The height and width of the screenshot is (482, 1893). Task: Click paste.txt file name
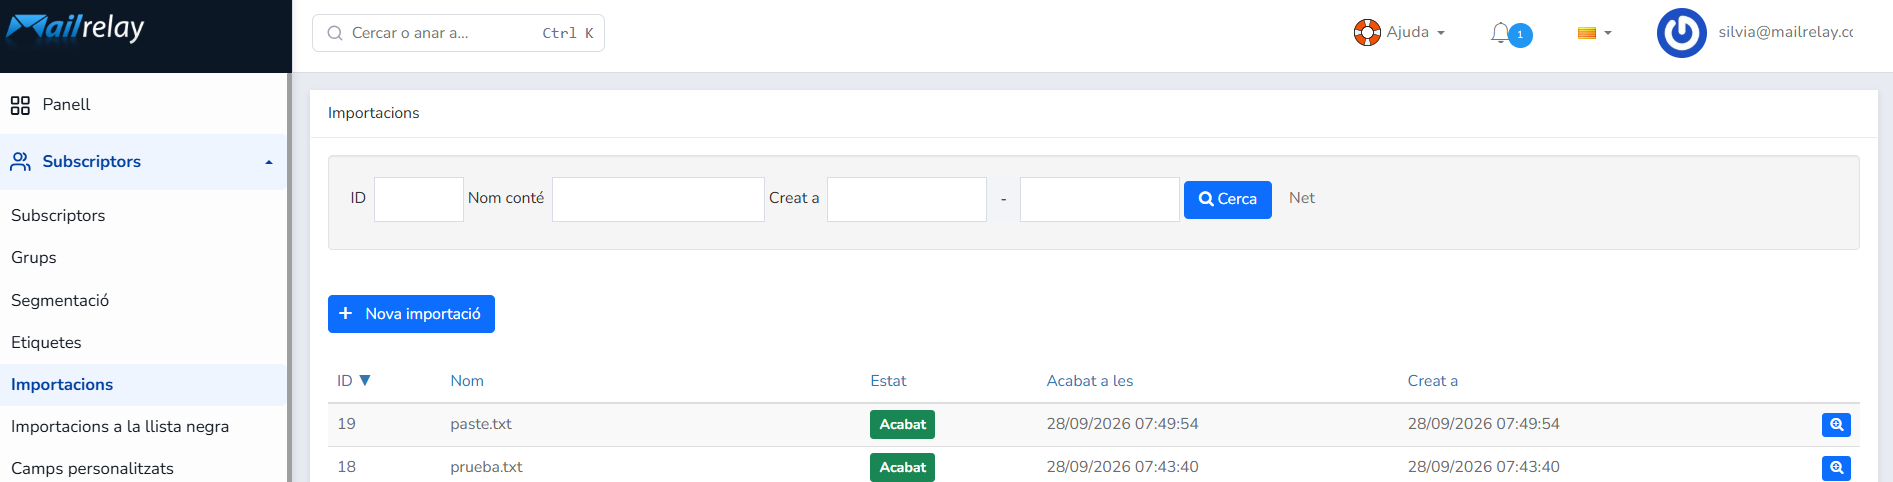[481, 424]
